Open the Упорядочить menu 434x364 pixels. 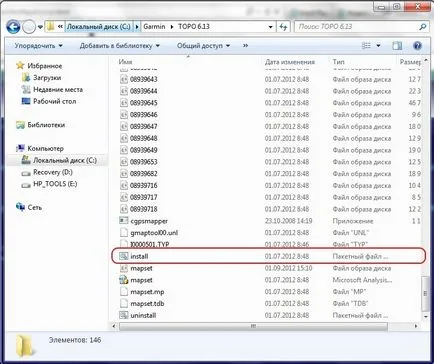pyautogui.click(x=38, y=46)
